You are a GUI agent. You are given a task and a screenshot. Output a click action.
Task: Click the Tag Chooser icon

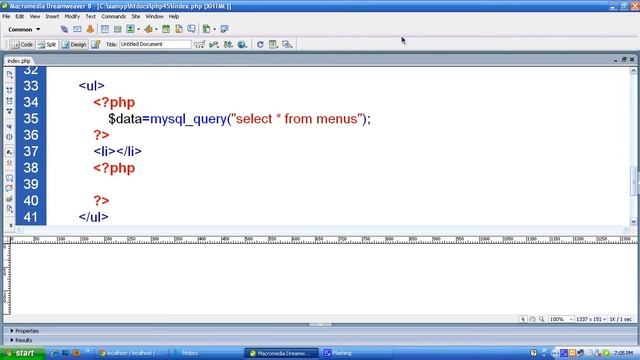[224, 29]
